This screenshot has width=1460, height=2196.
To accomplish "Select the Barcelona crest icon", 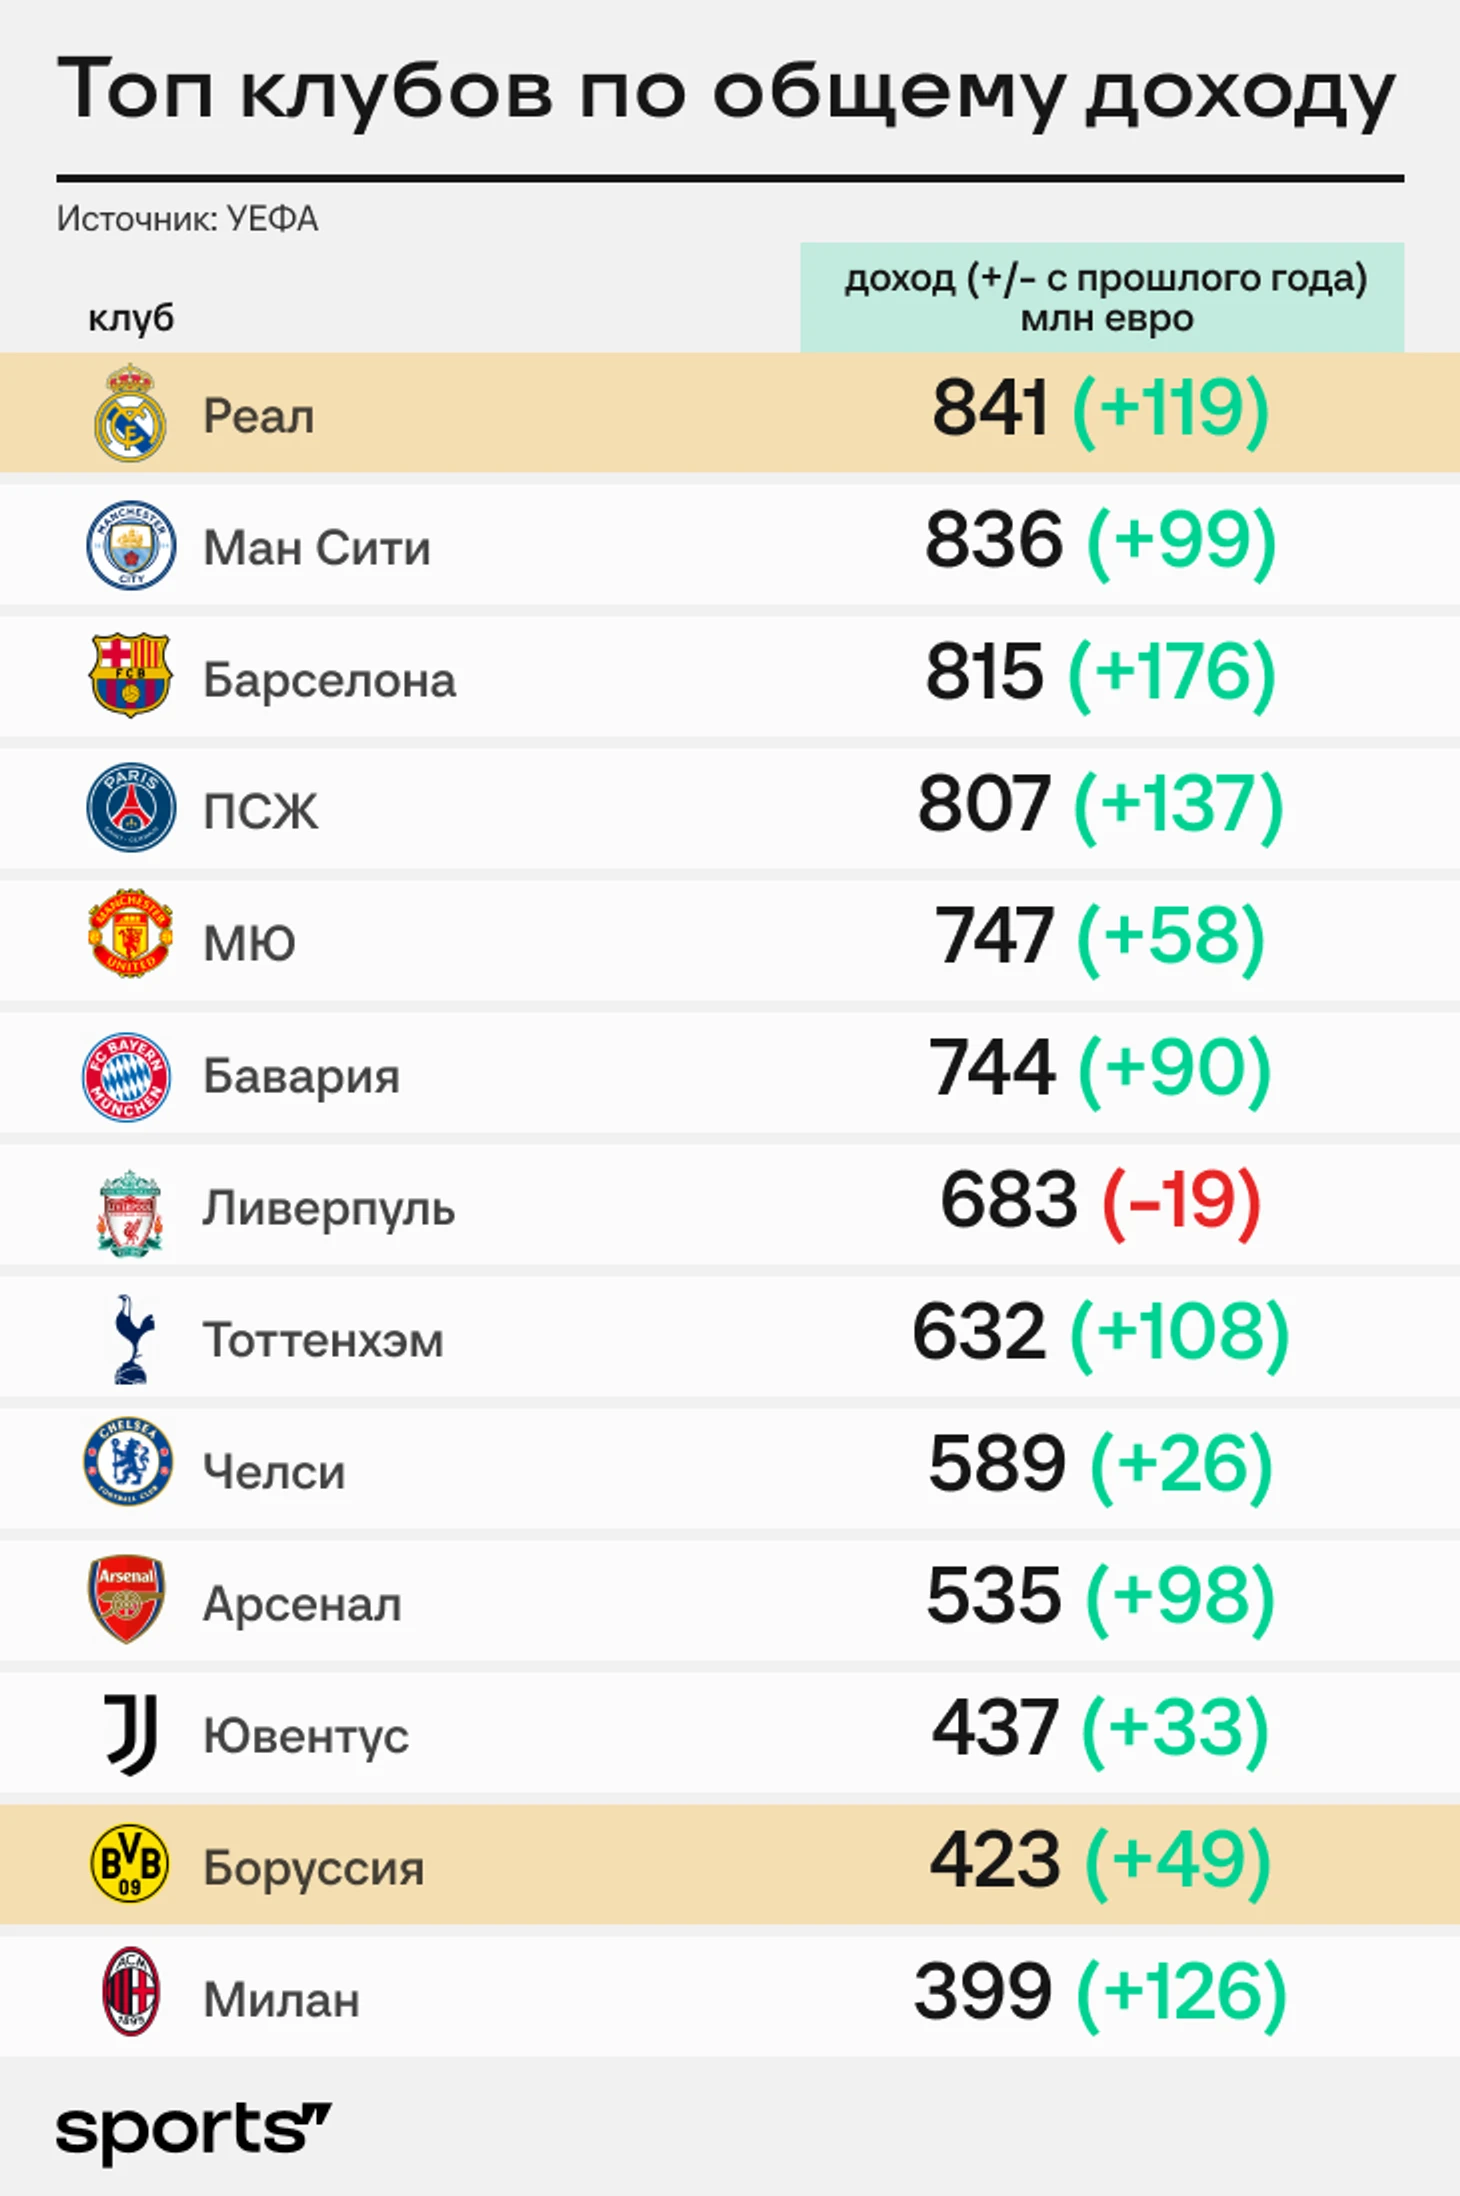I will pyautogui.click(x=131, y=675).
